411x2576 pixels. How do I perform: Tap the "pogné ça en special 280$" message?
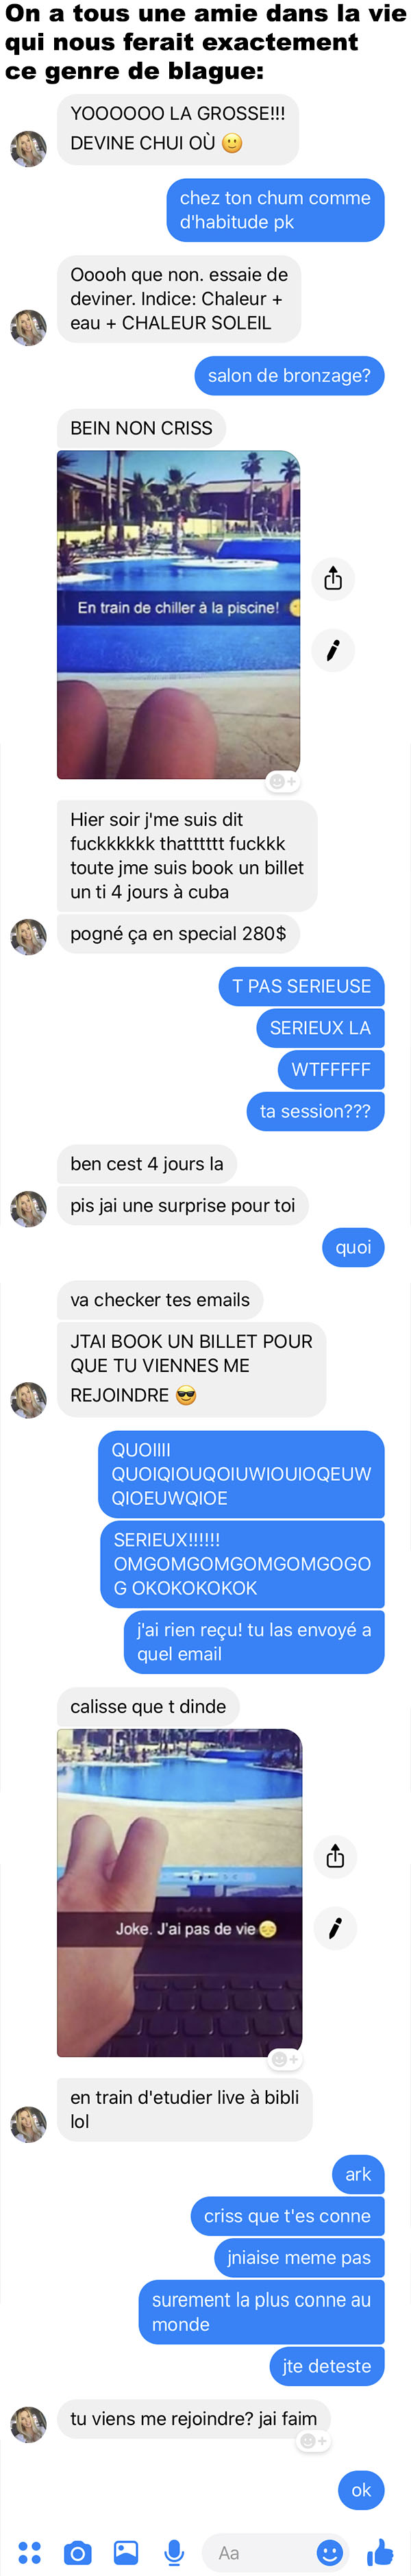[x=178, y=934]
